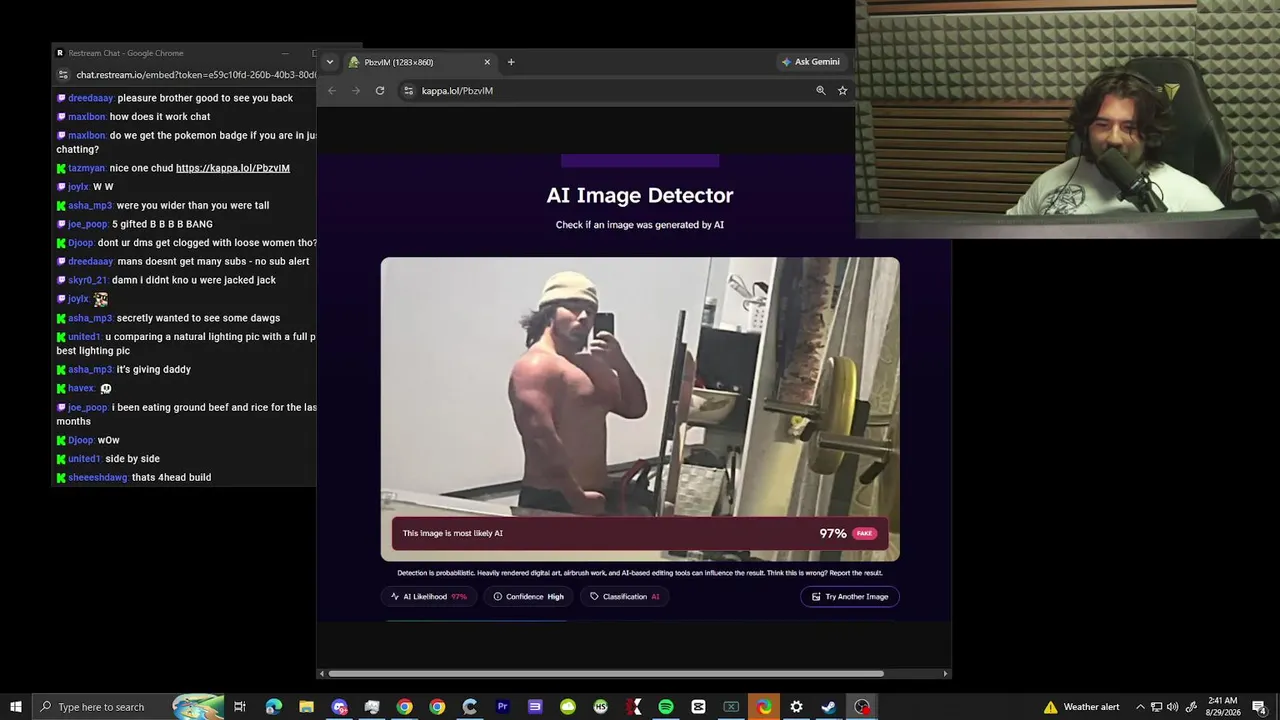
Task: Open CapCut from the taskbar
Action: pyautogui.click(x=698, y=707)
